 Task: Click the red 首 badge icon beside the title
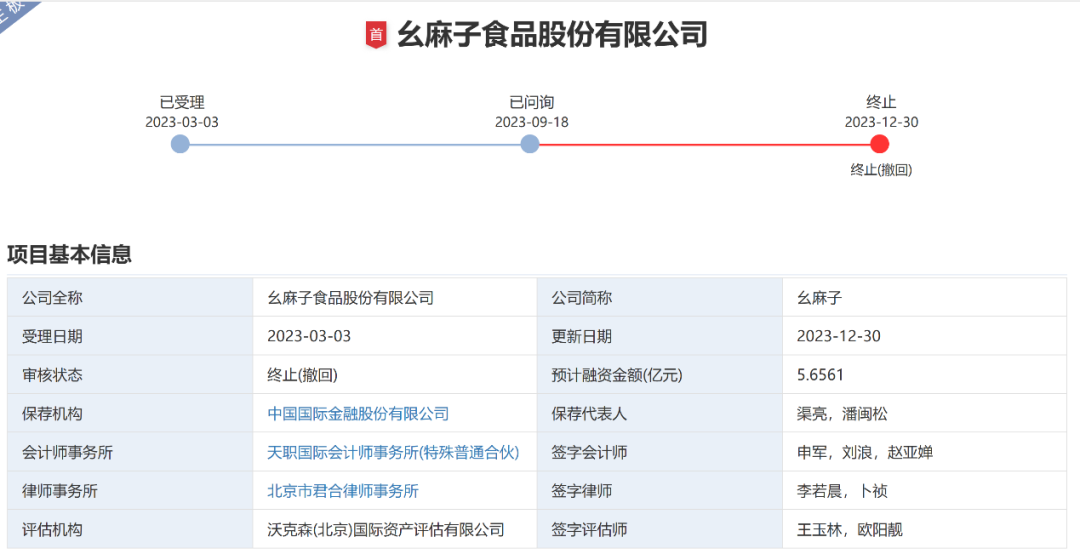(x=375, y=34)
